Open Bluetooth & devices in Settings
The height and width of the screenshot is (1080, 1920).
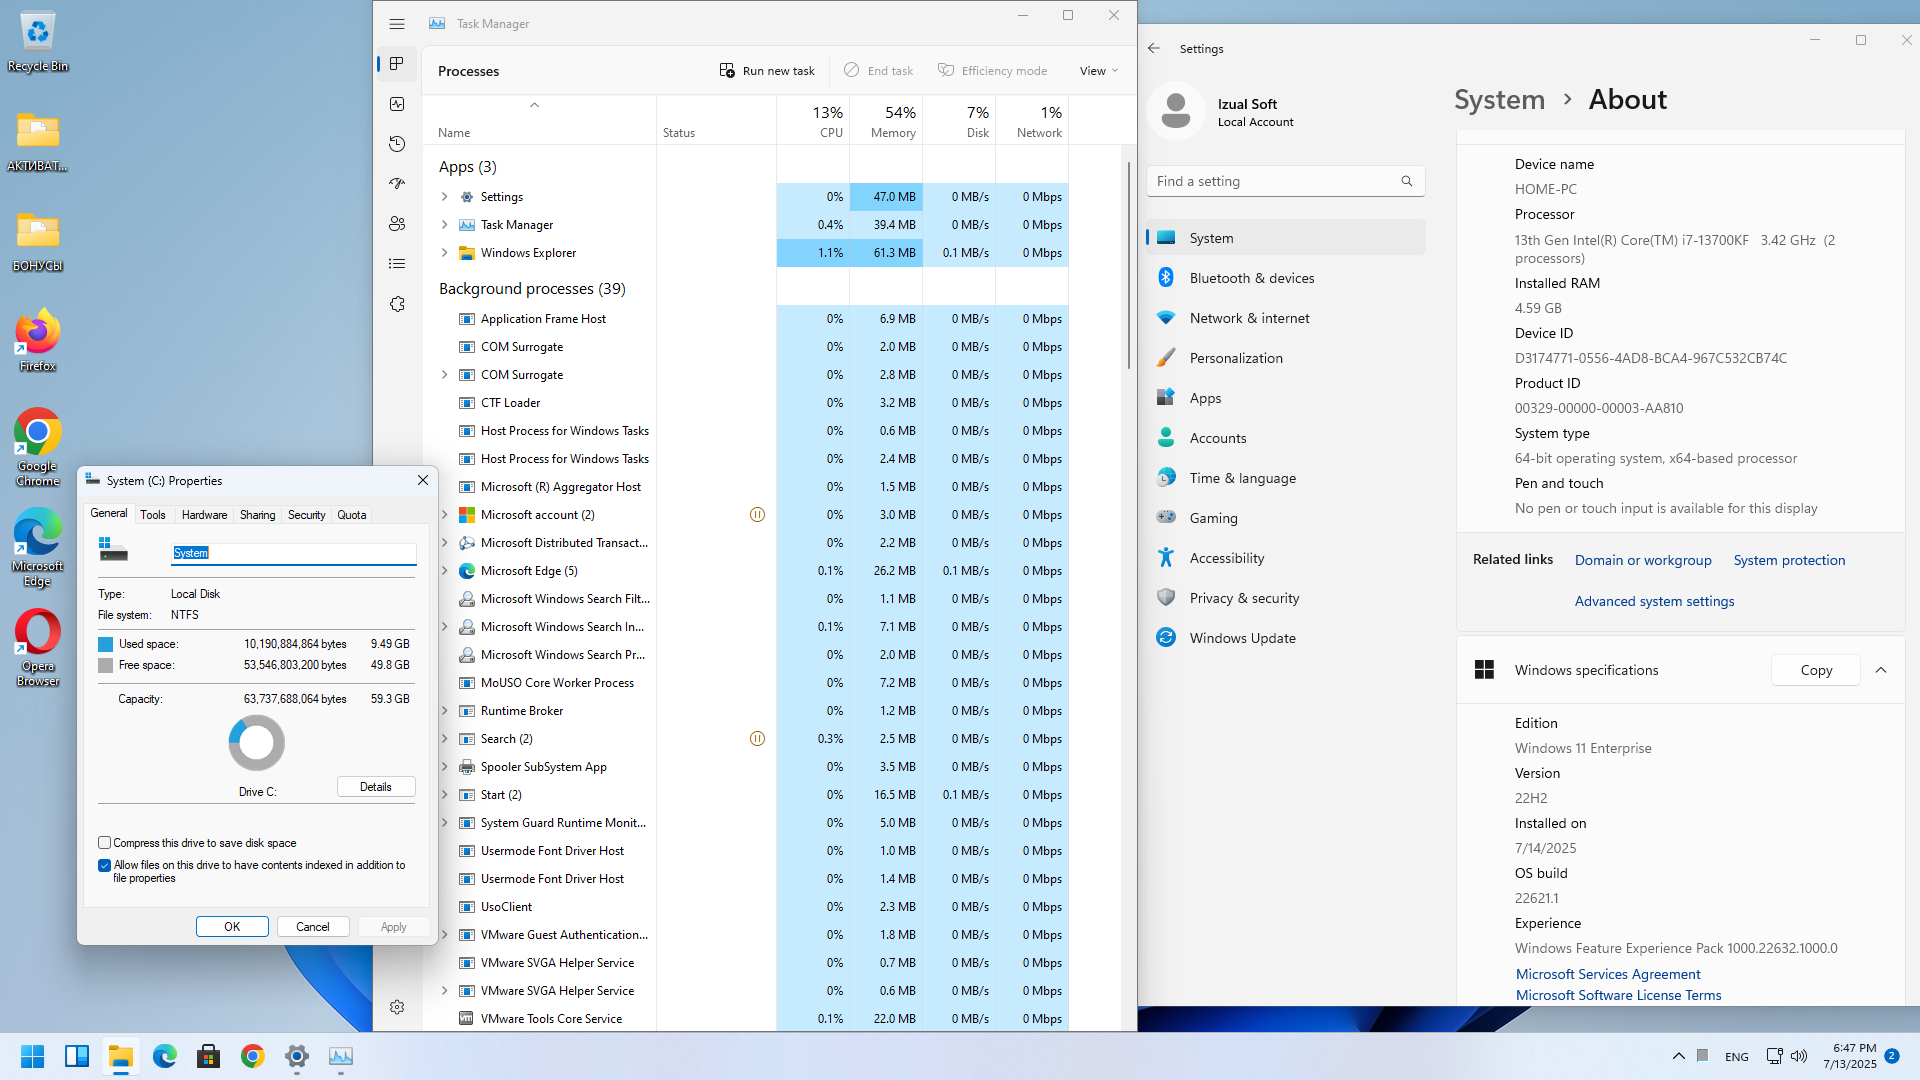1285,278
